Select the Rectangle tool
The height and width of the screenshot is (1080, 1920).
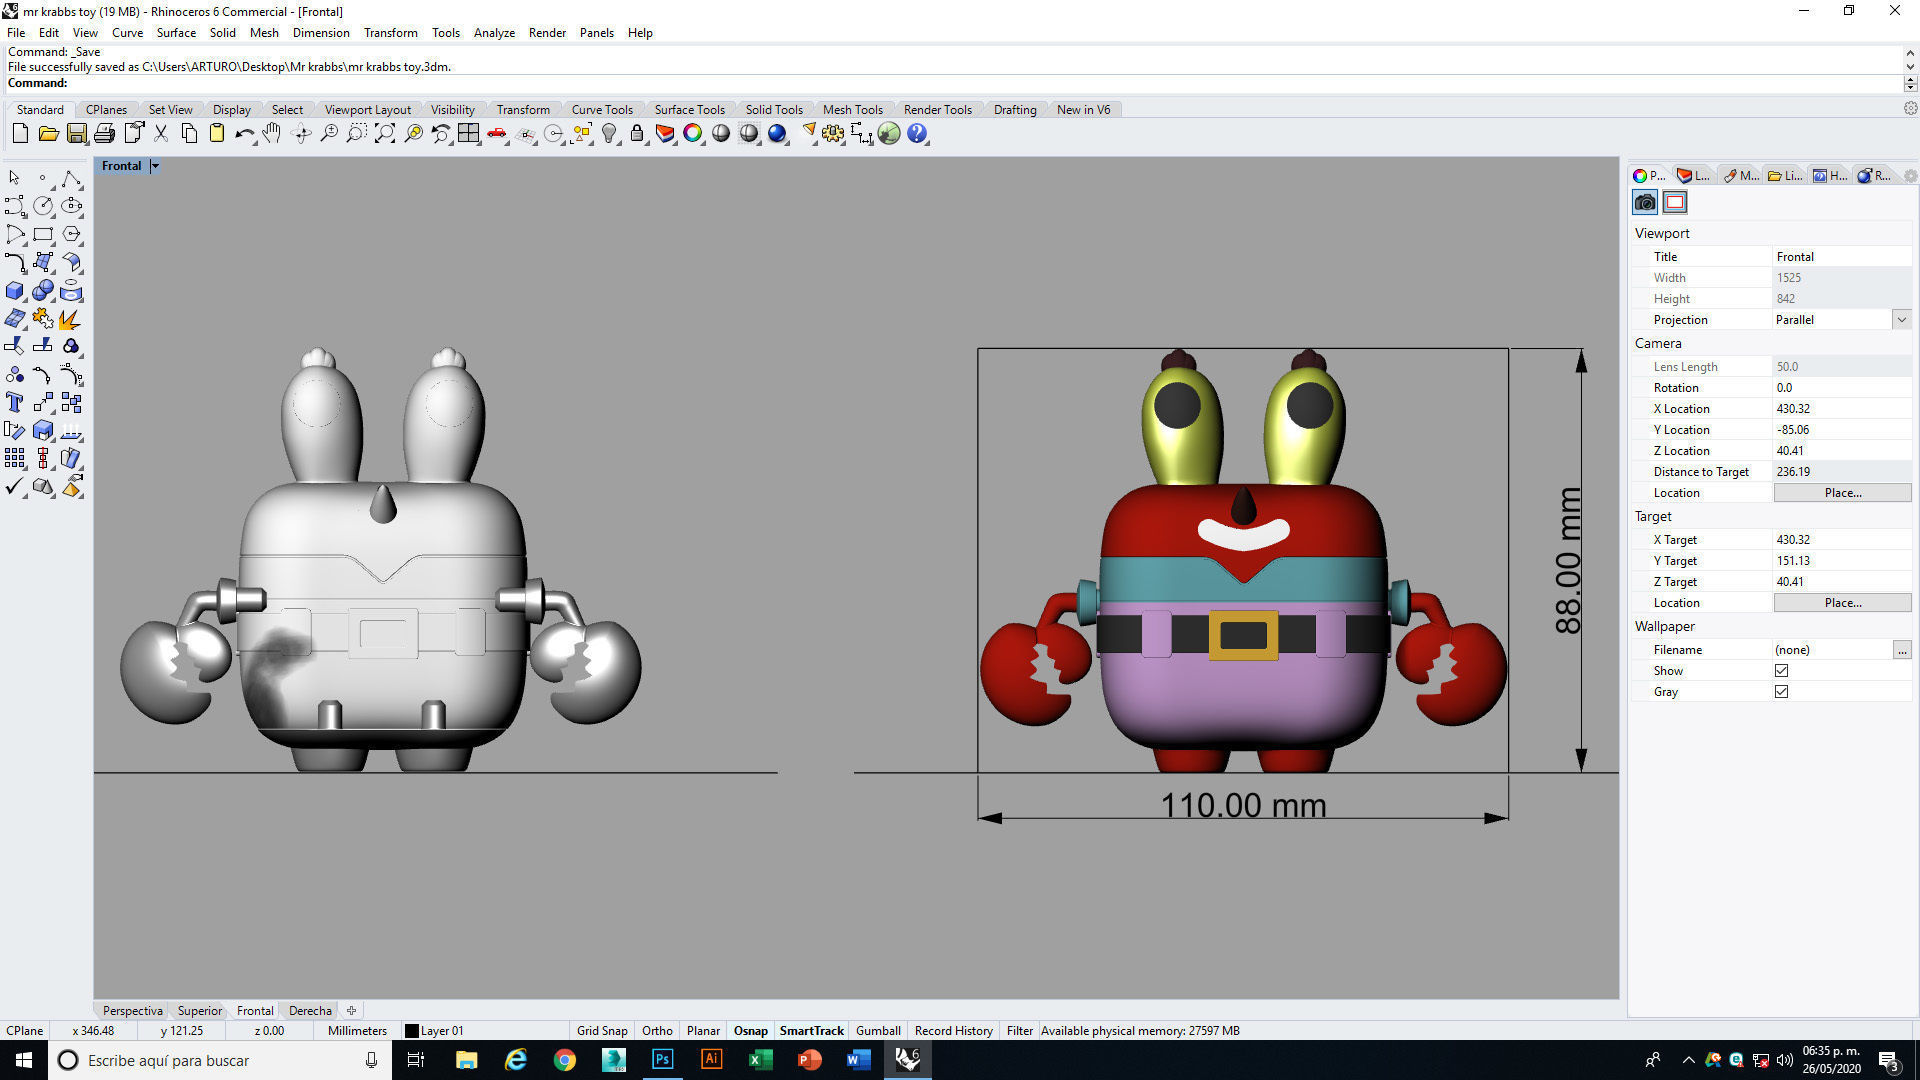[x=43, y=234]
